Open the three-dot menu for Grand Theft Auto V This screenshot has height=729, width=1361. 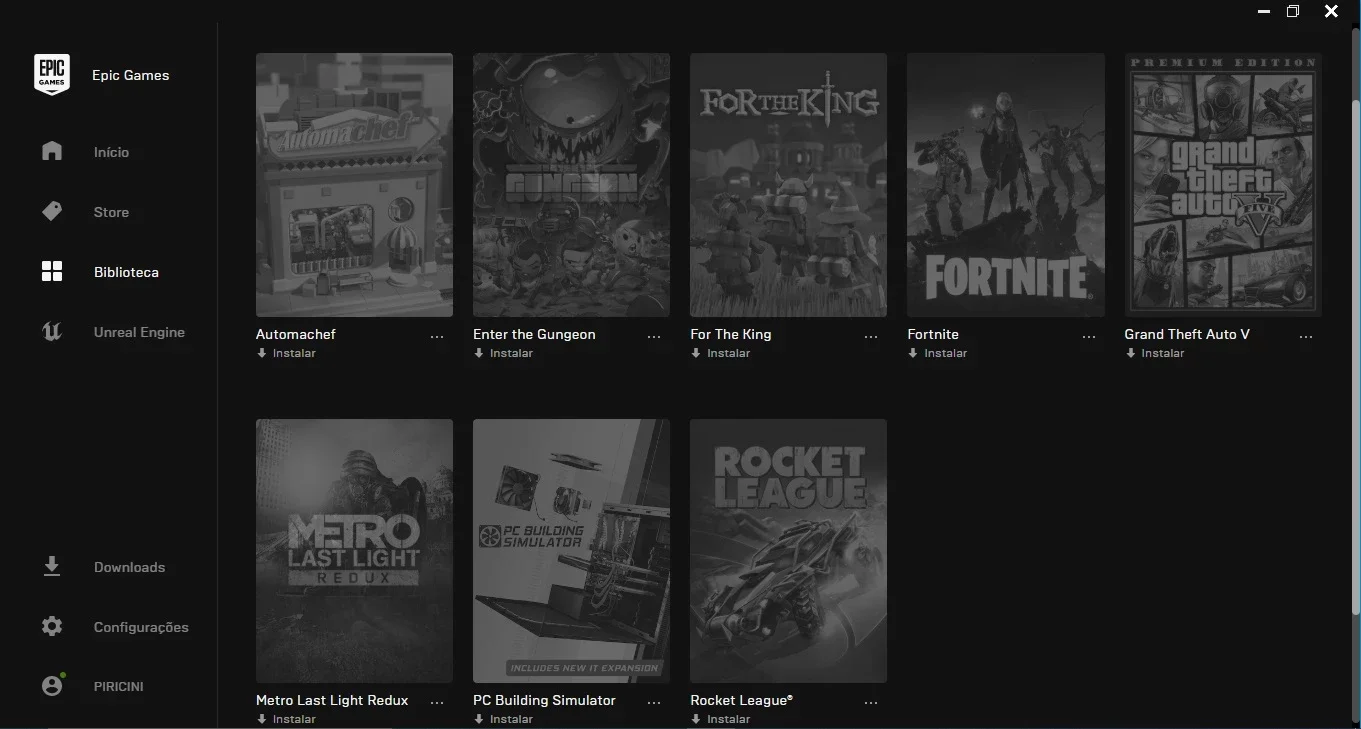tap(1306, 337)
